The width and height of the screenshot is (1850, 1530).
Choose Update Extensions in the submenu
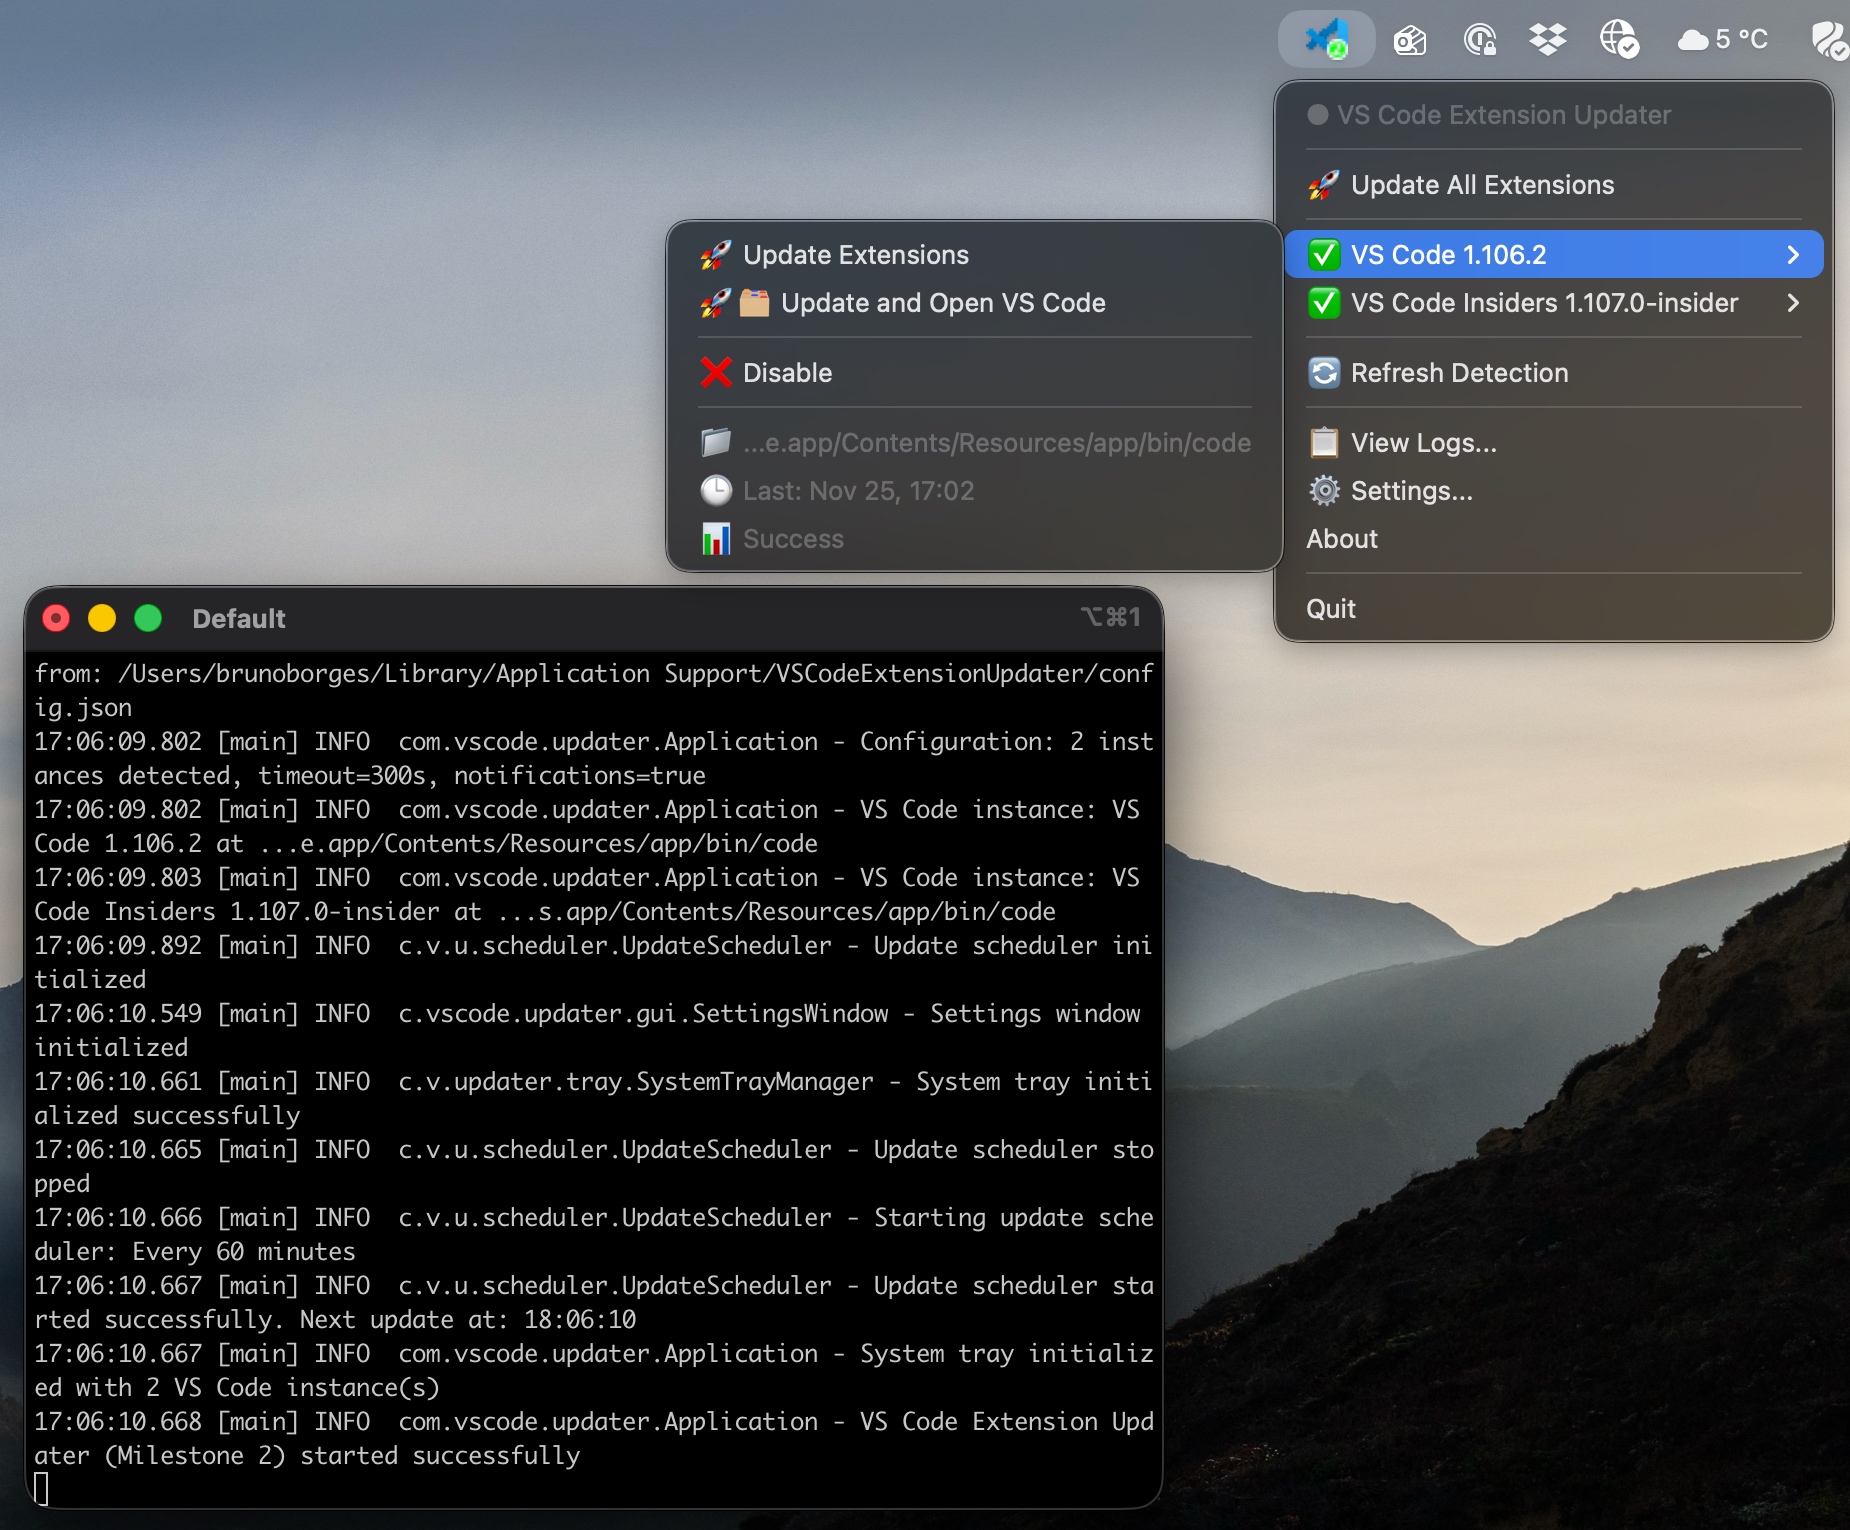[x=855, y=255]
